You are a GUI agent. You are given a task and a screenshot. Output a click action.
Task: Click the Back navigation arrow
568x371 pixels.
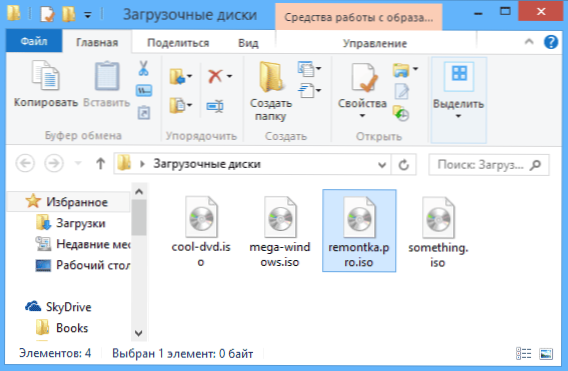click(25, 163)
